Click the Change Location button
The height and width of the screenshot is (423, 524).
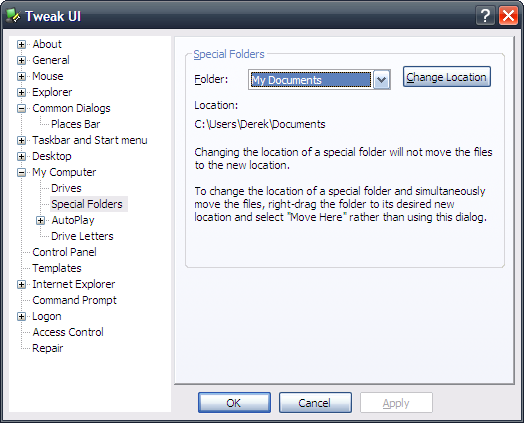coord(446,77)
